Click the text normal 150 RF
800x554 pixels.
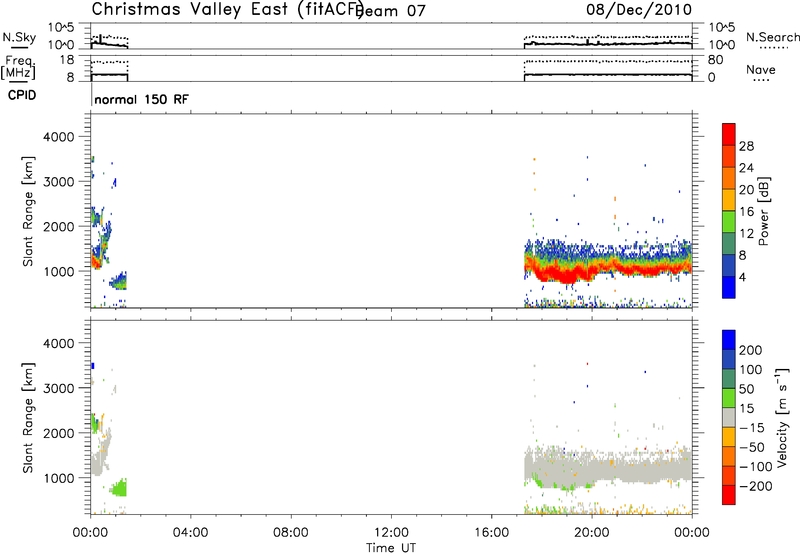tap(141, 99)
